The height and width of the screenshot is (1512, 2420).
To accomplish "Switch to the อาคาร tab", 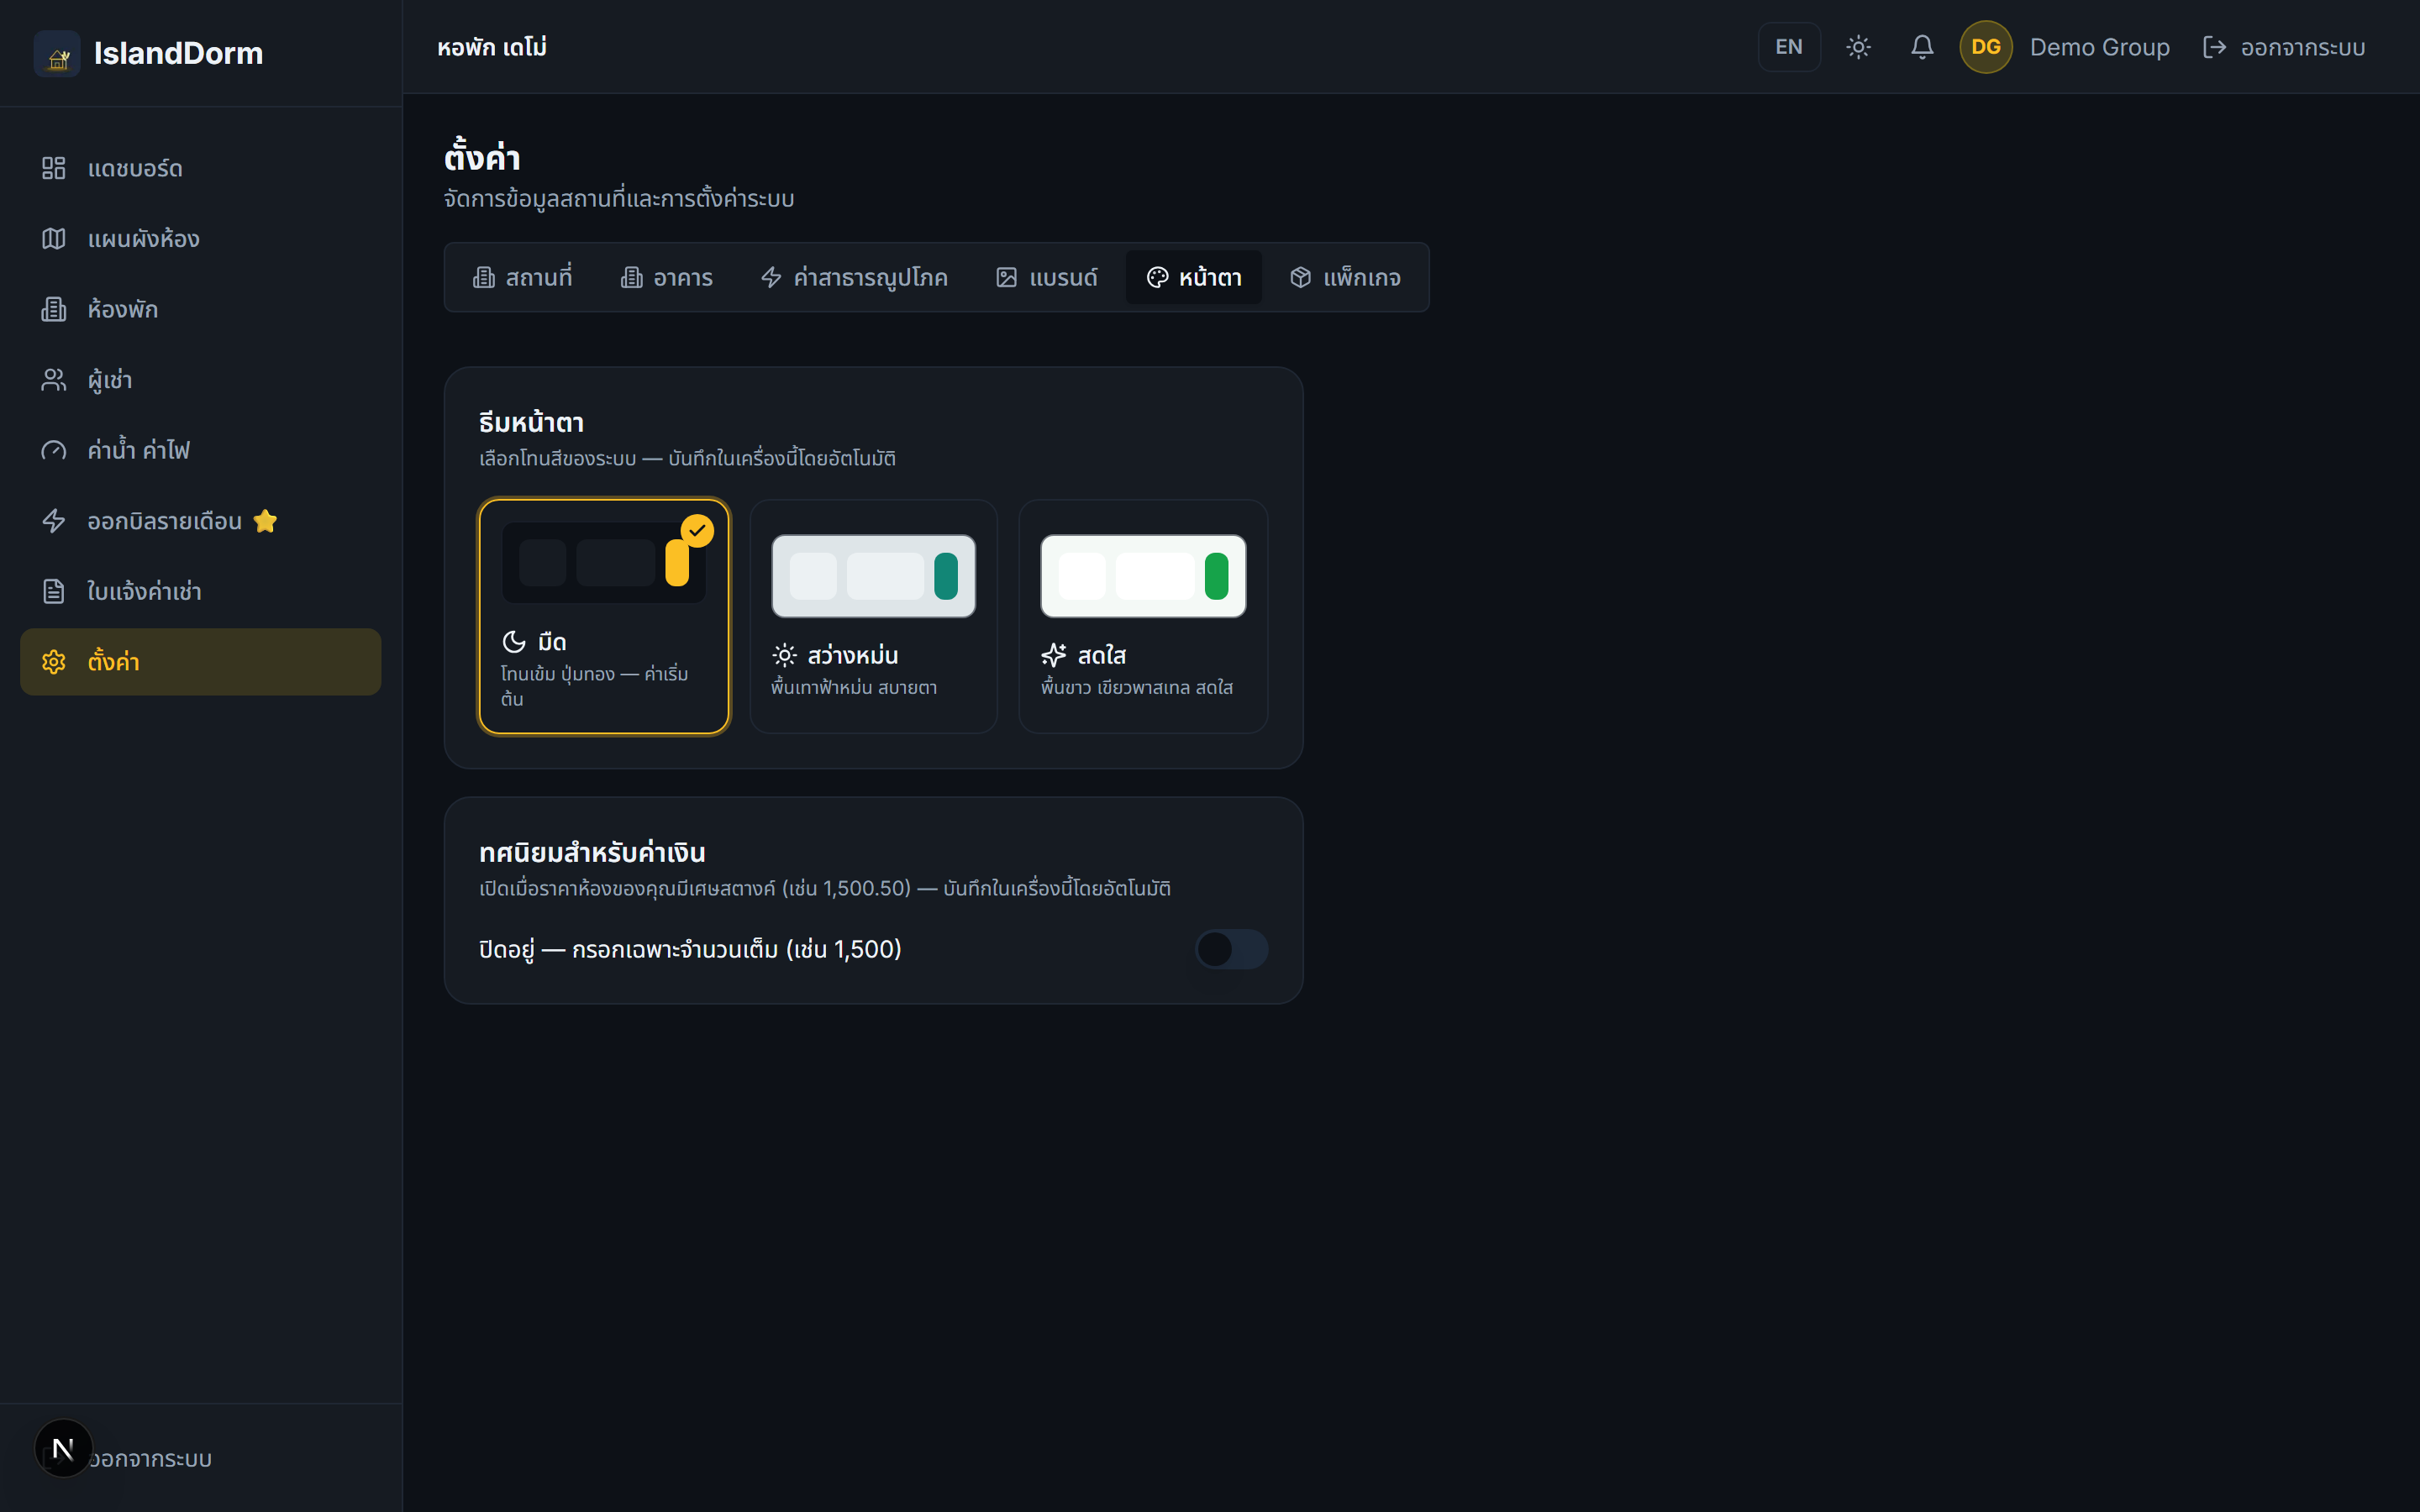I will click(x=667, y=277).
